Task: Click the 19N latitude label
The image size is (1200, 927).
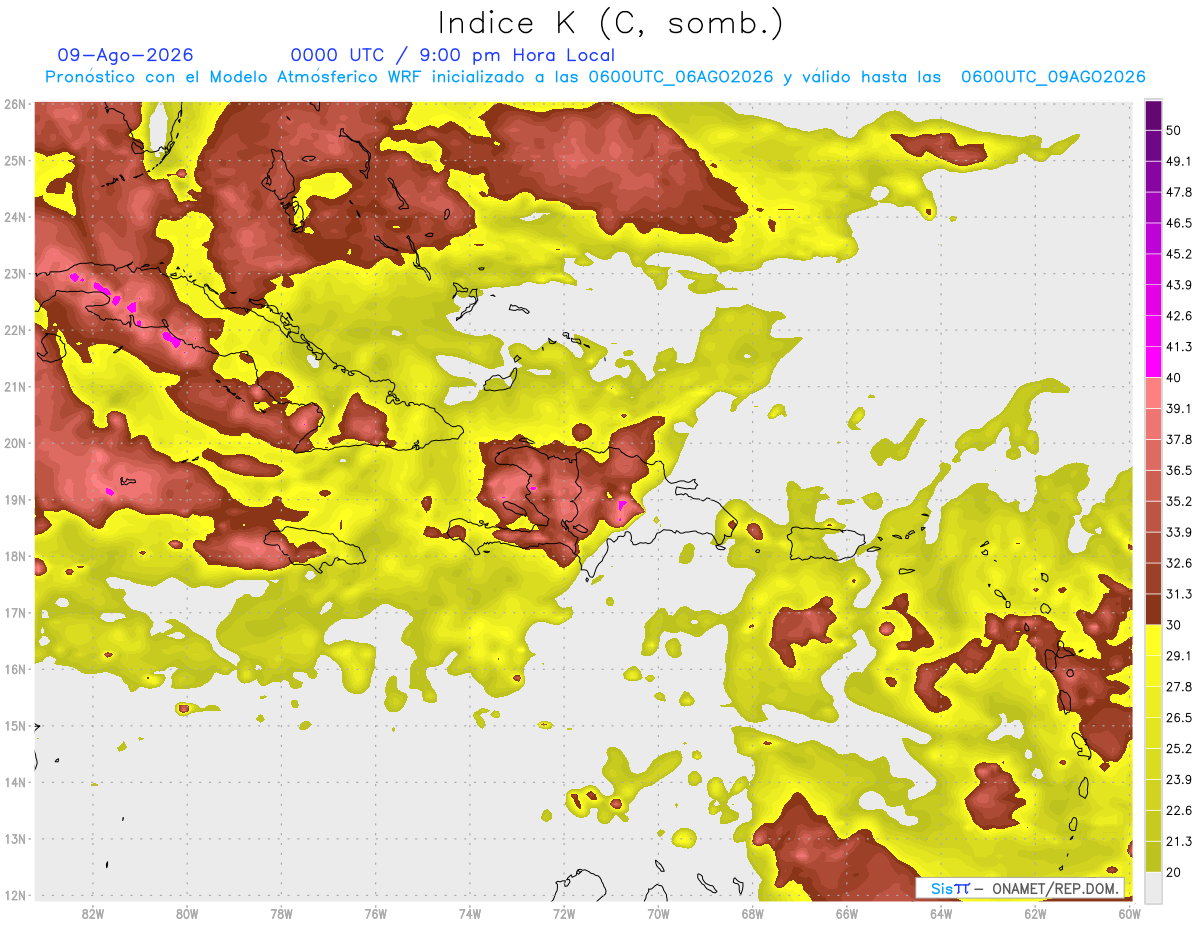Action: point(15,499)
